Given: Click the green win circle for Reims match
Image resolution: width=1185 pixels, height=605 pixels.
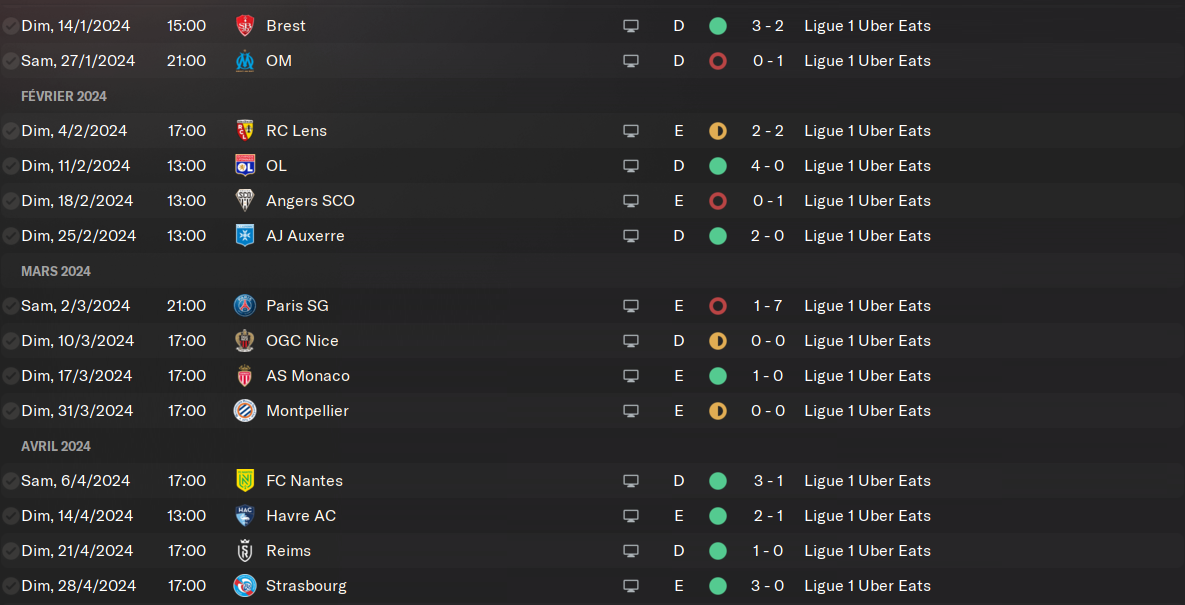Looking at the screenshot, I should click(x=717, y=551).
